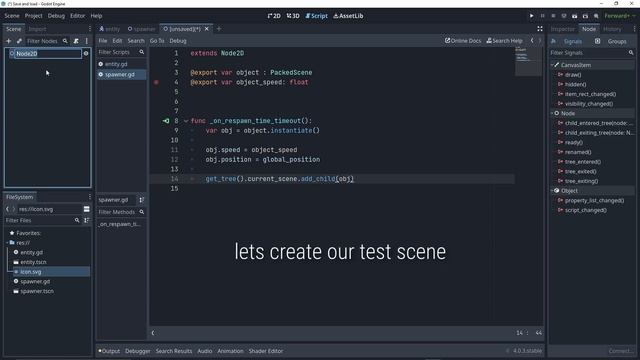Stop the running project
This screenshot has width=640, height=360.
pos(553,16)
